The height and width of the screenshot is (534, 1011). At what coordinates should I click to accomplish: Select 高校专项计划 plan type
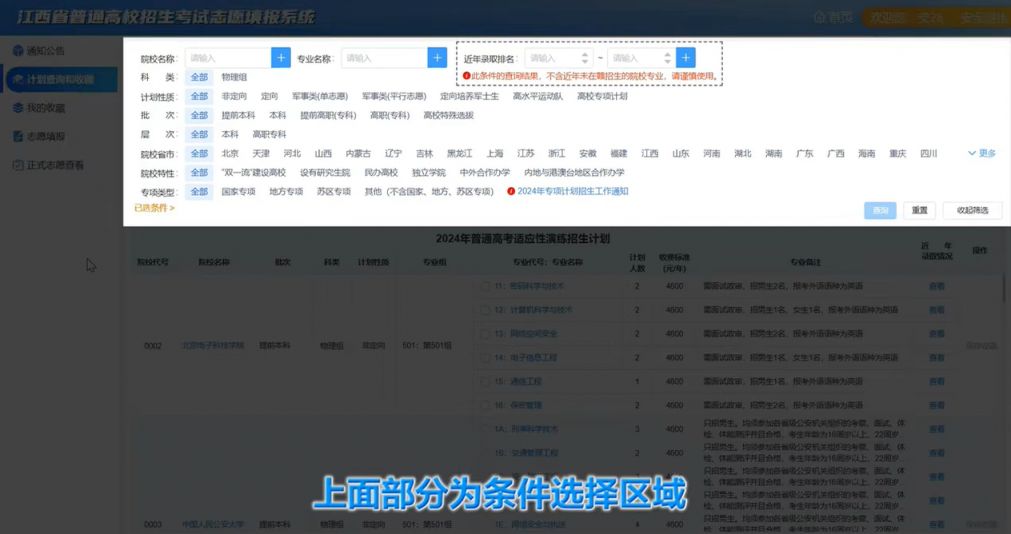(x=602, y=96)
